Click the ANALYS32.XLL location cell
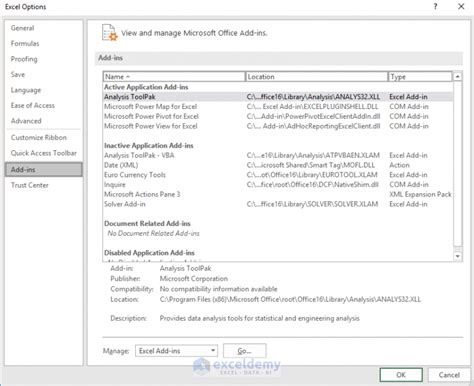This screenshot has height=386, width=474. [313, 97]
